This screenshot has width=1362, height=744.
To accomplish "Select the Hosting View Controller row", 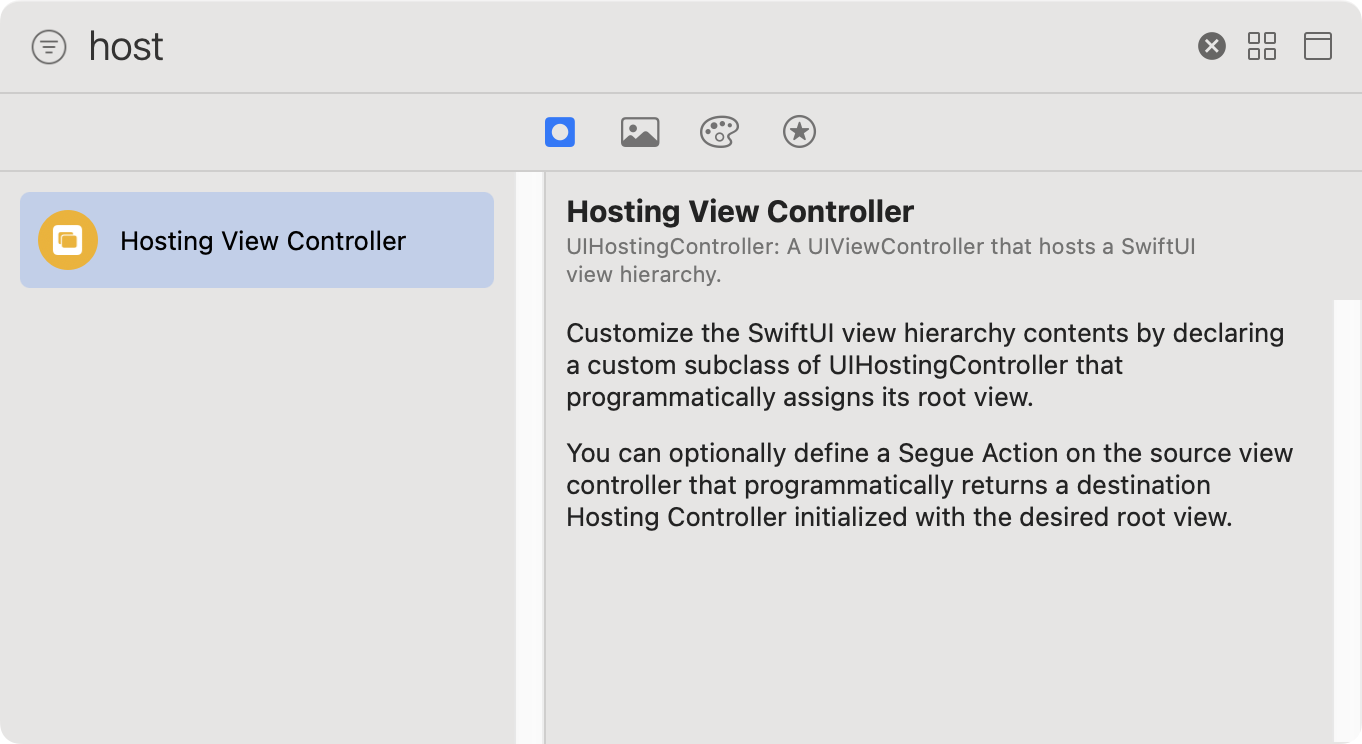I will 257,240.
